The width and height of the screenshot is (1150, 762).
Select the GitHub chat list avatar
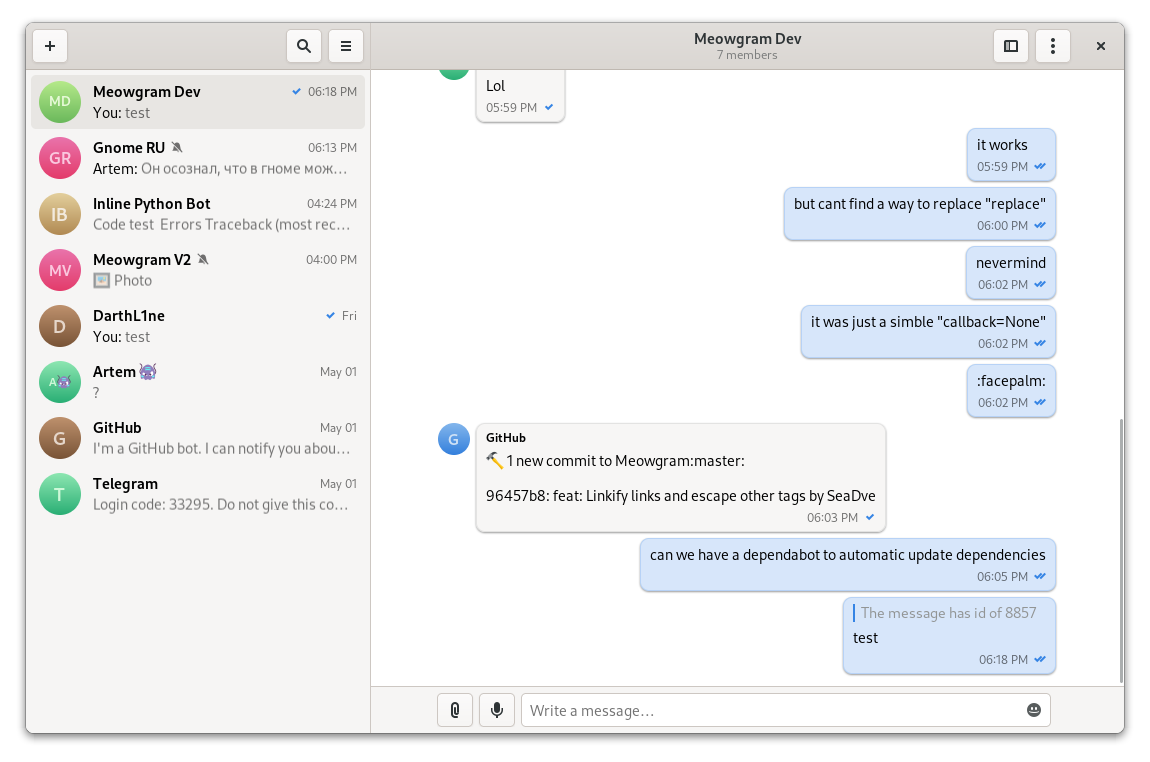(x=59, y=438)
